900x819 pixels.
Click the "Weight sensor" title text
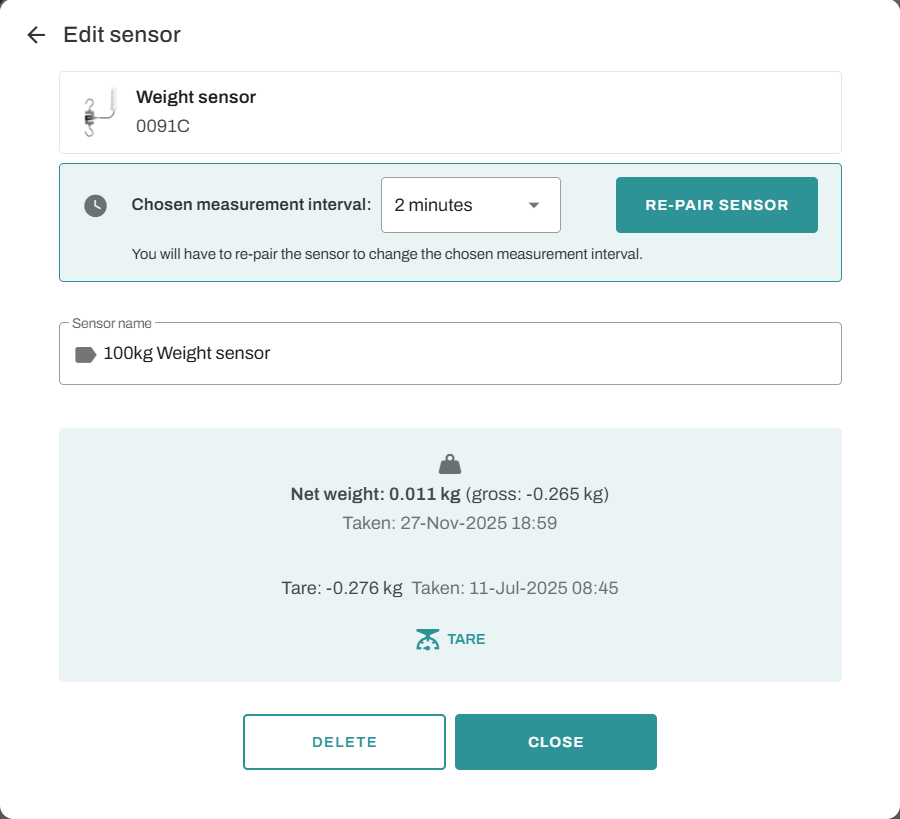click(196, 97)
